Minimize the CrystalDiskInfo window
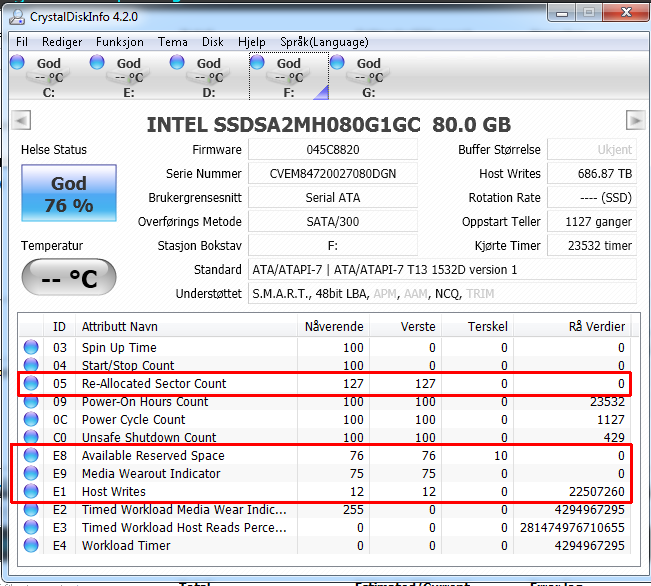The height and width of the screenshot is (586, 651). tap(562, 13)
